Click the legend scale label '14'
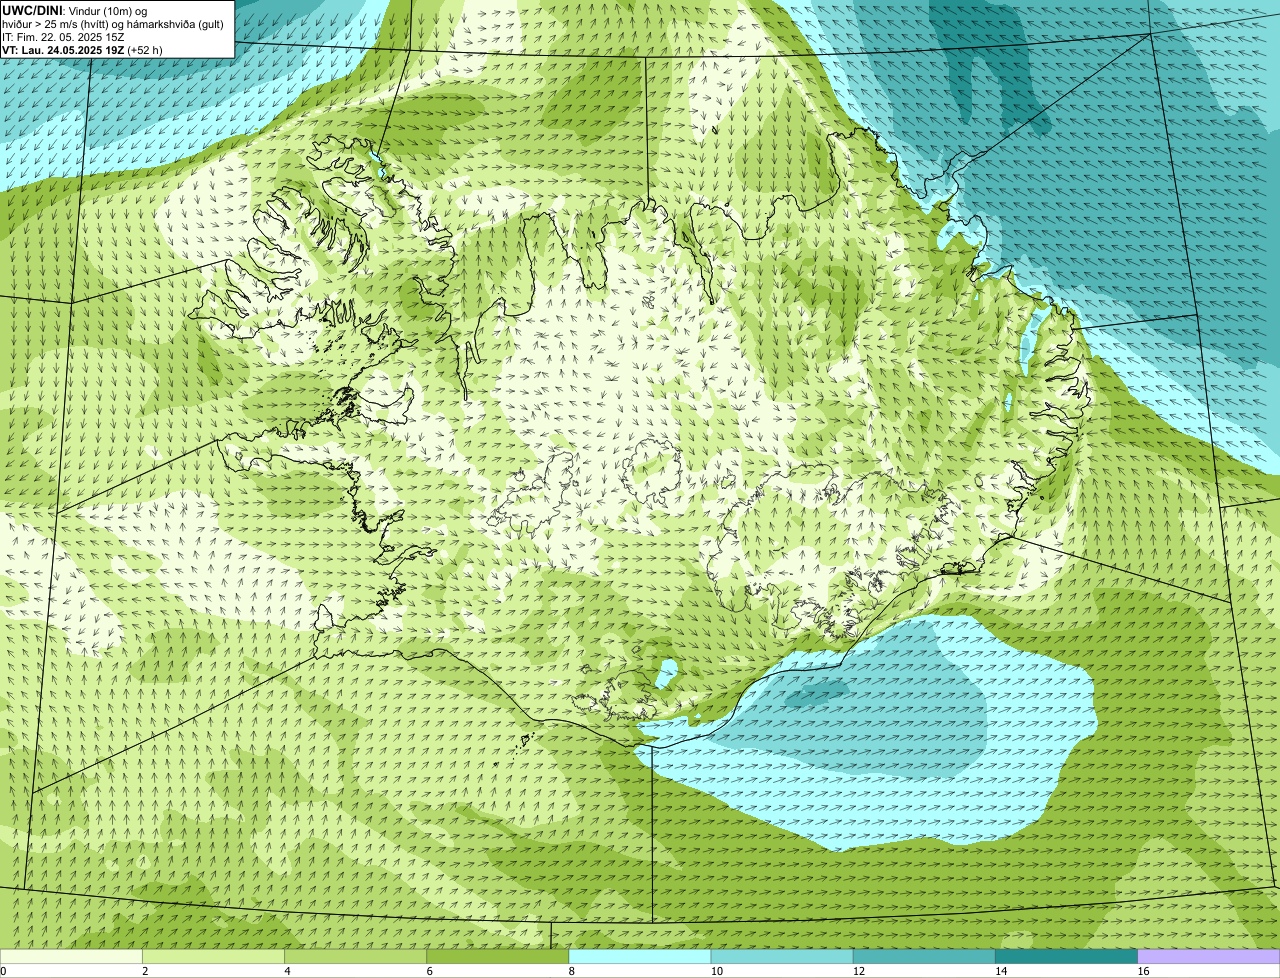Screen dimensions: 1280x978 (x=1001, y=971)
